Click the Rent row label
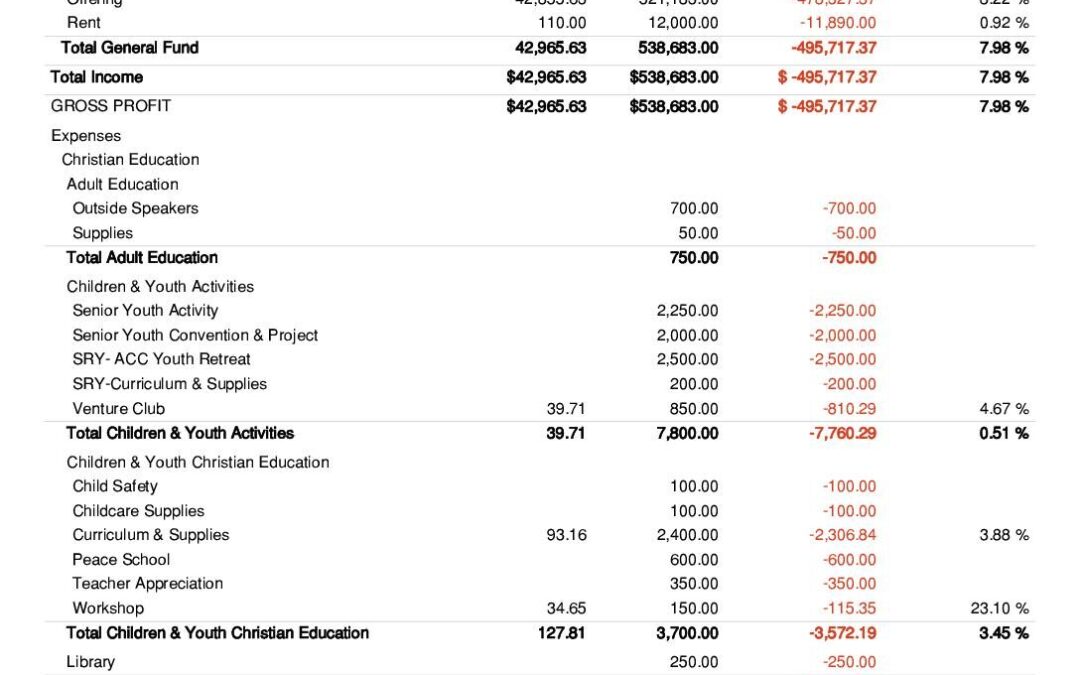 tap(84, 22)
